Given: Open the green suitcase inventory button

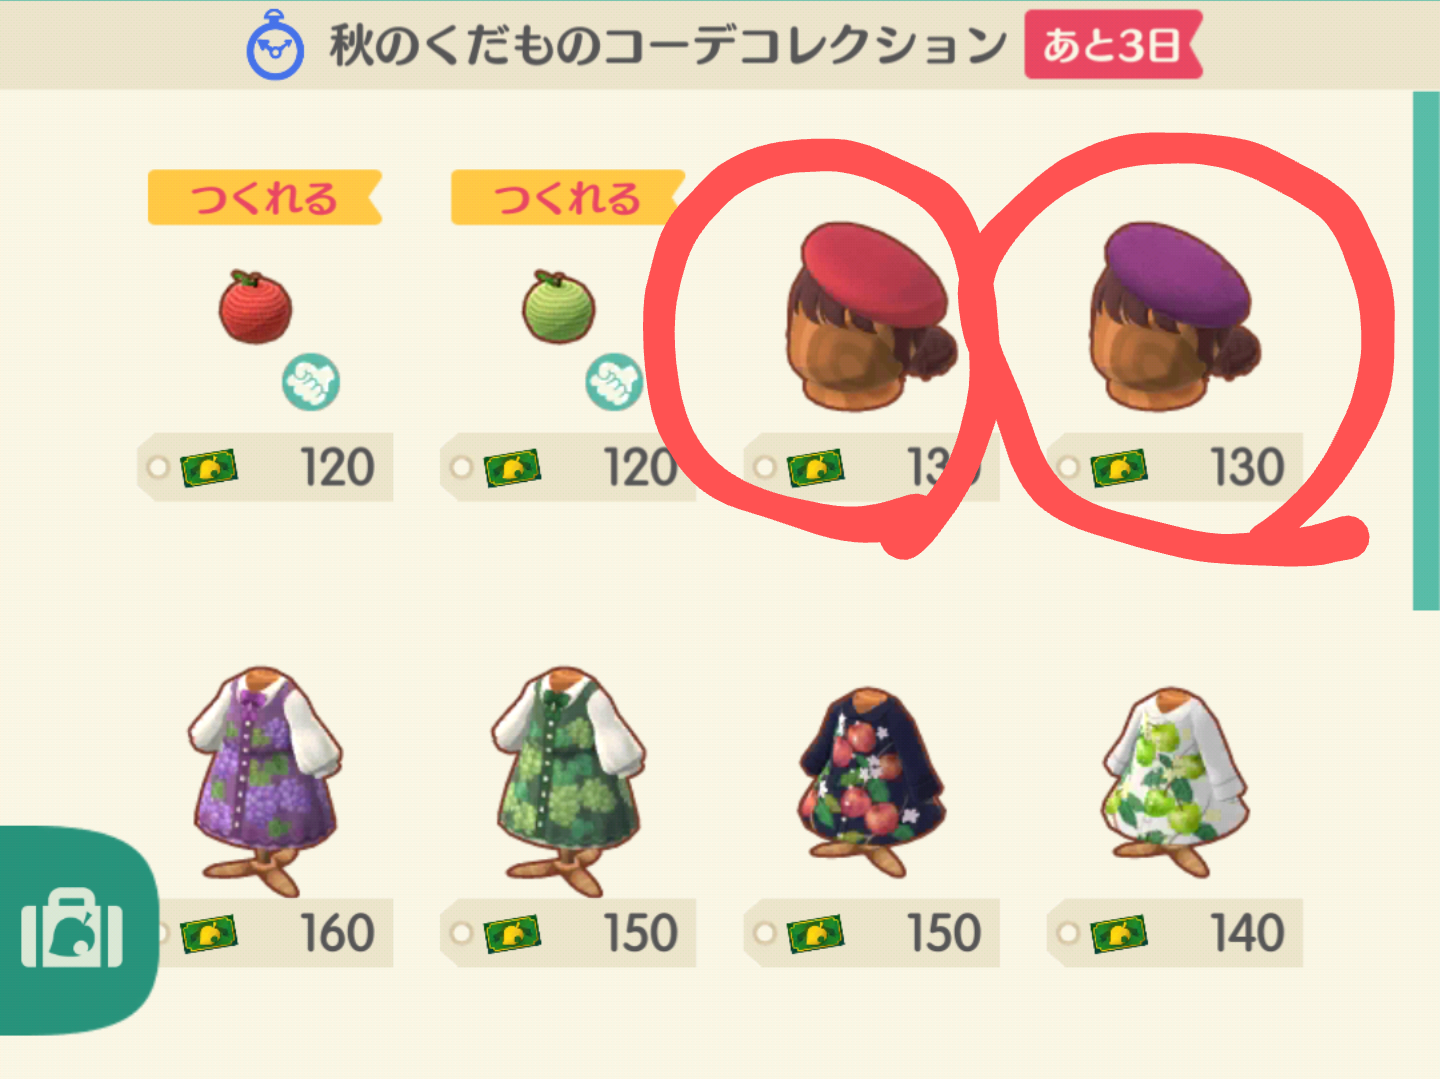Looking at the screenshot, I should pyautogui.click(x=73, y=929).
